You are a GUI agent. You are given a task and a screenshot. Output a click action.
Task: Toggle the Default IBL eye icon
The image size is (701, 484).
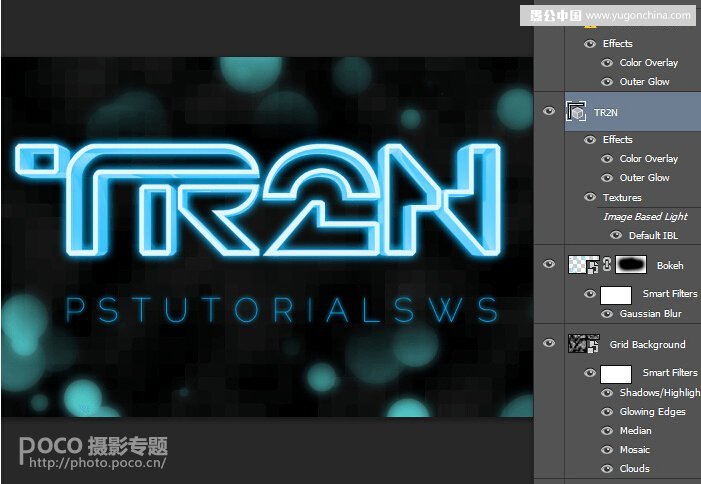click(x=616, y=235)
